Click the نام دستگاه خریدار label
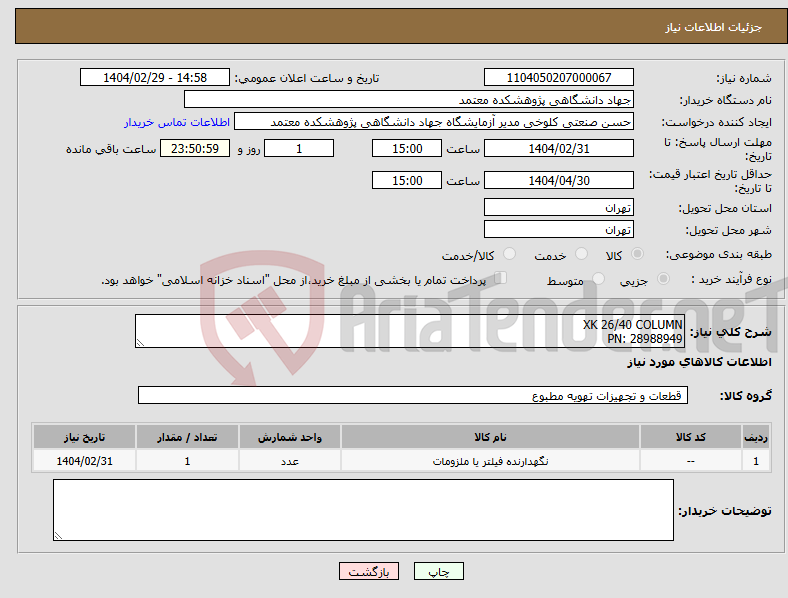Viewport: 788px width, 598px height. (726, 101)
